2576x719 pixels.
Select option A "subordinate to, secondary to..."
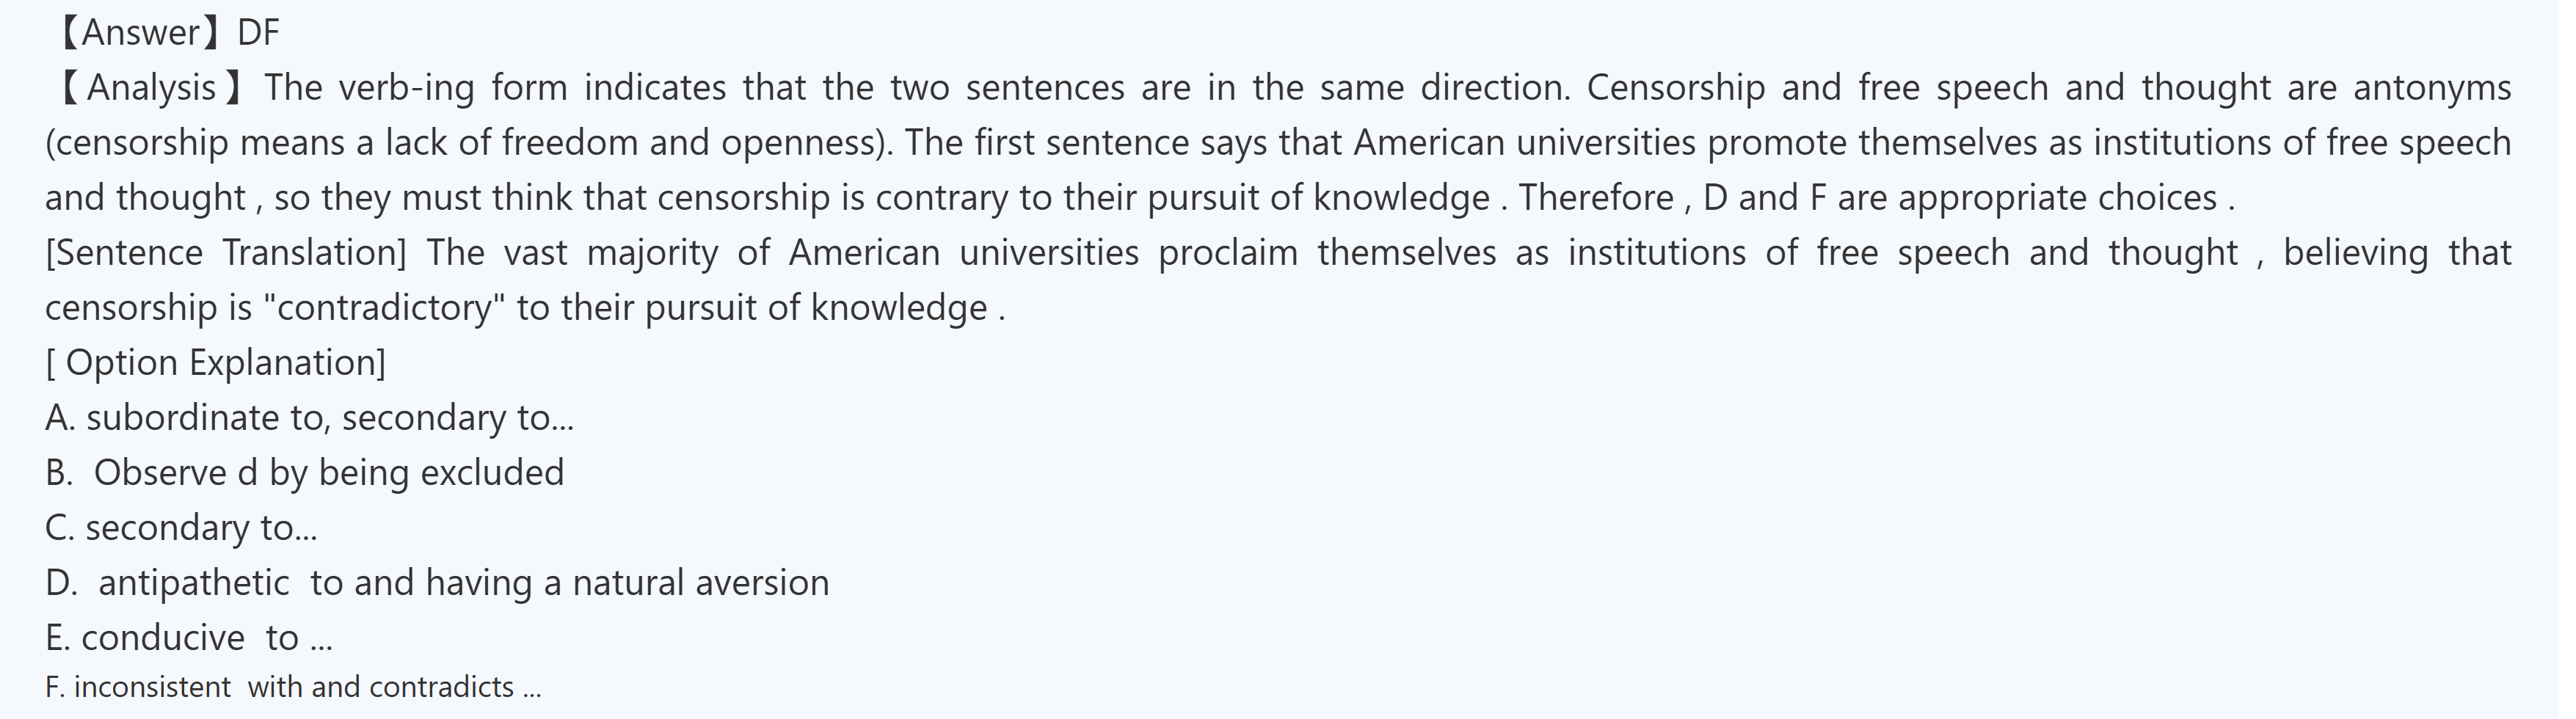click(310, 418)
